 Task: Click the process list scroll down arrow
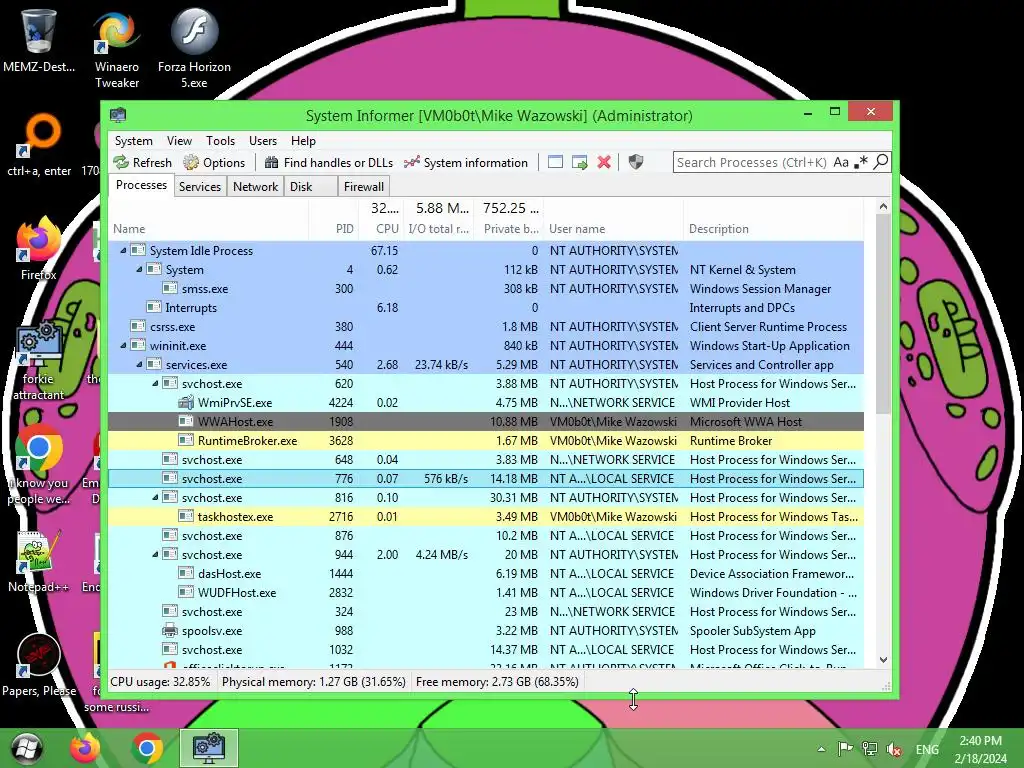883,660
